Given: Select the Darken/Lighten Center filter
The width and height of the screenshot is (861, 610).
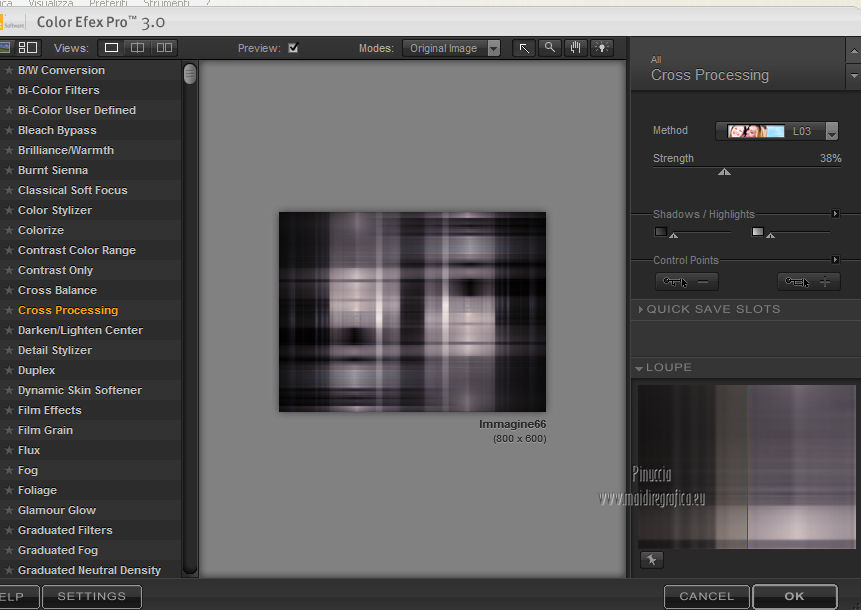Looking at the screenshot, I should coord(80,331).
